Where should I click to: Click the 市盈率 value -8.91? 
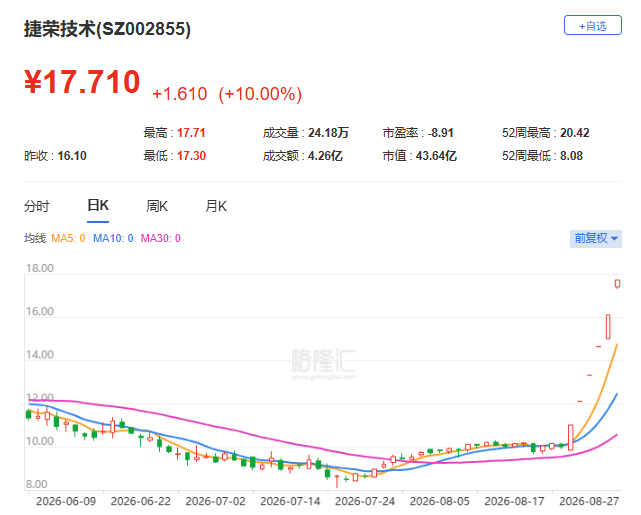click(x=441, y=133)
